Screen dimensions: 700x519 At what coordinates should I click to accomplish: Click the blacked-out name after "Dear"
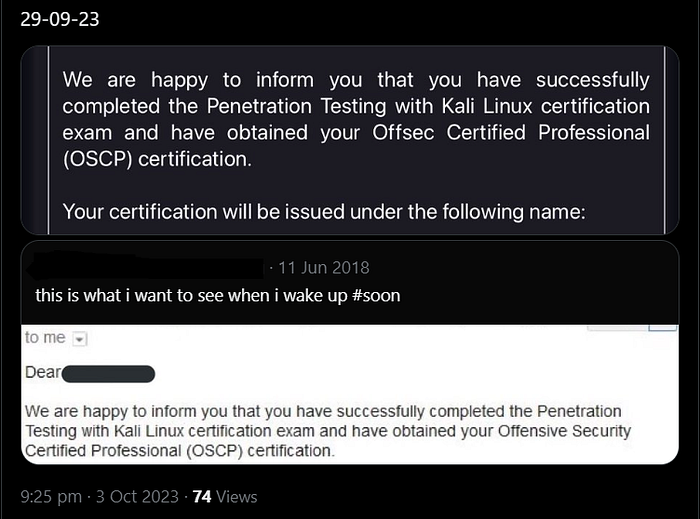110,374
